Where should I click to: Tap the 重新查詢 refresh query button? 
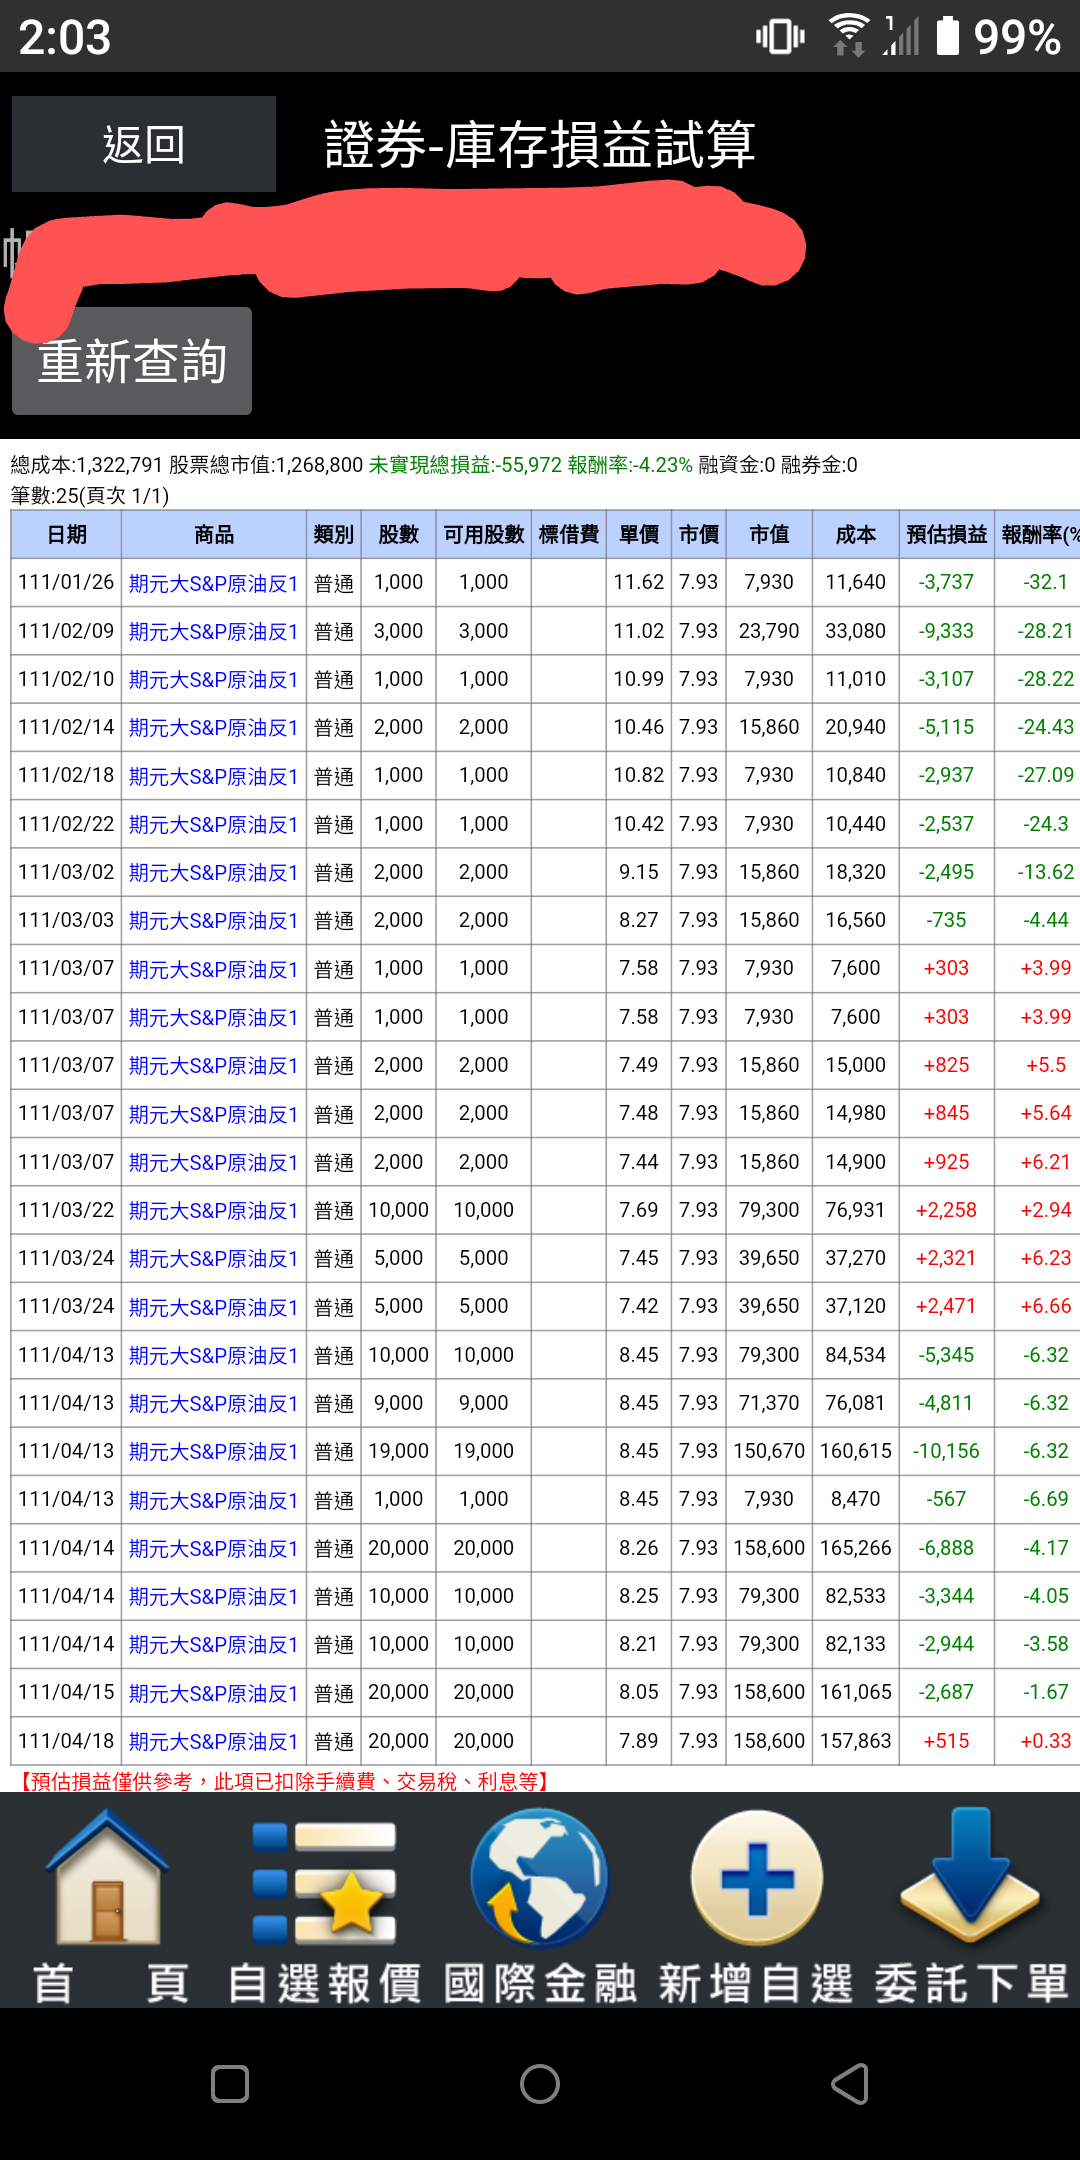click(132, 361)
